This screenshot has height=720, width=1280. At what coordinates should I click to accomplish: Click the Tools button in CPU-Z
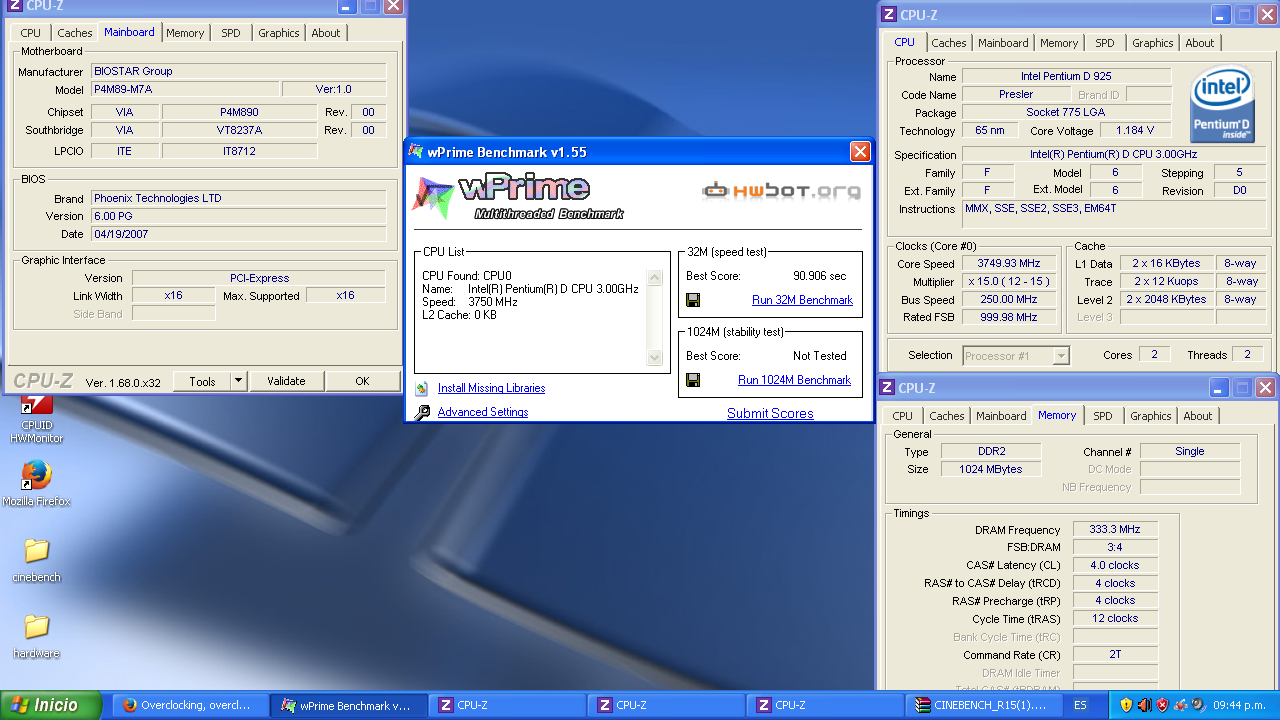(x=202, y=381)
